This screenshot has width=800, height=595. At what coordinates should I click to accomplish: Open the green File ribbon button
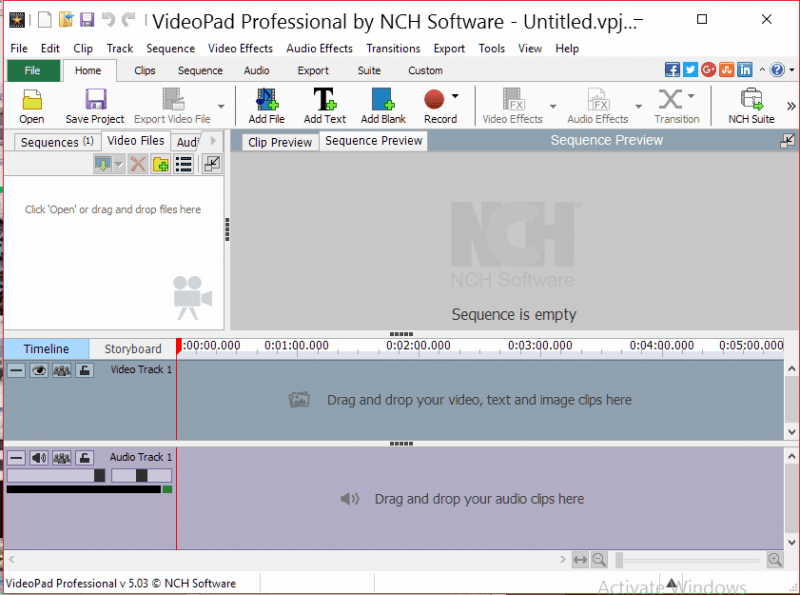[33, 70]
